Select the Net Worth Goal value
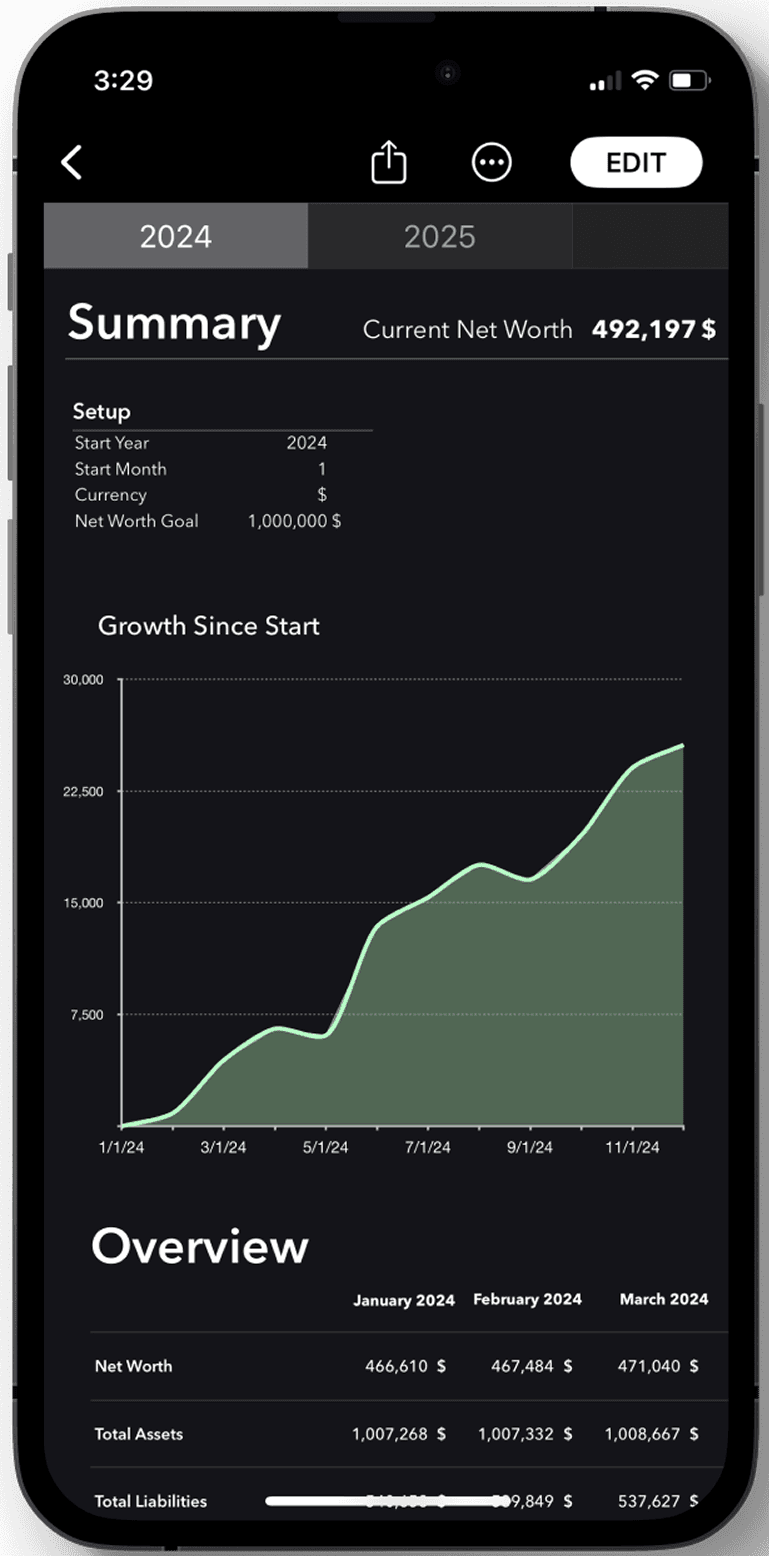This screenshot has height=1556, width=769. (x=294, y=521)
